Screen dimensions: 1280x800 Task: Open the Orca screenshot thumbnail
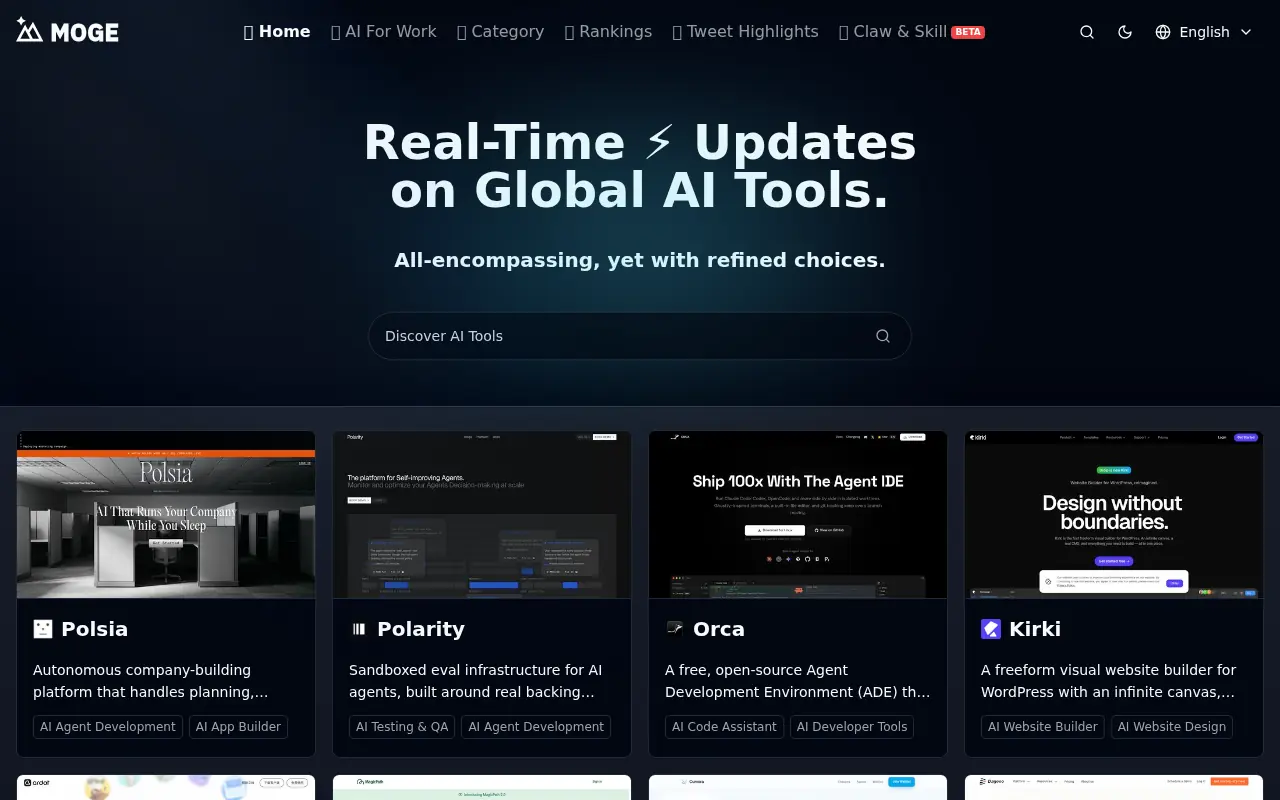[798, 515]
